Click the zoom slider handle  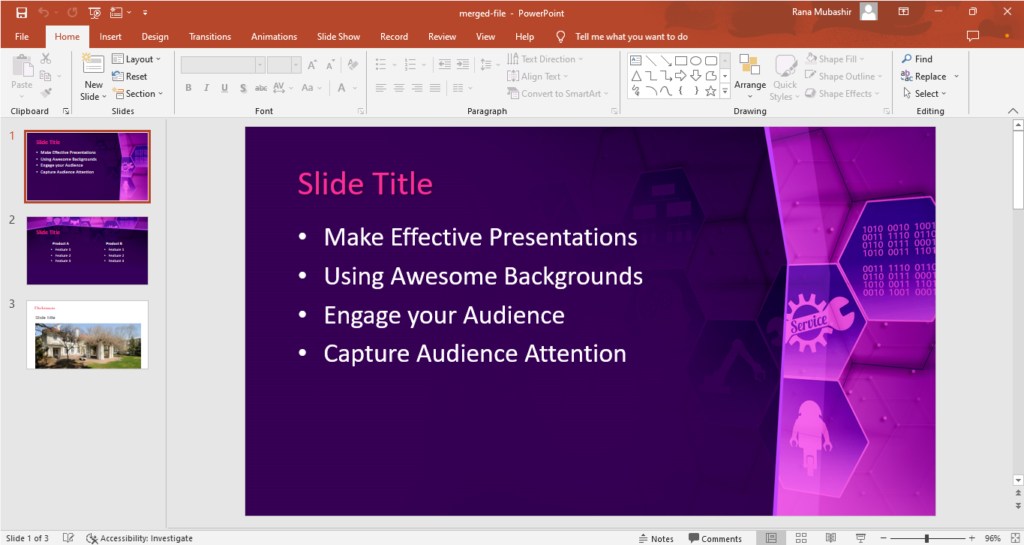[926, 538]
